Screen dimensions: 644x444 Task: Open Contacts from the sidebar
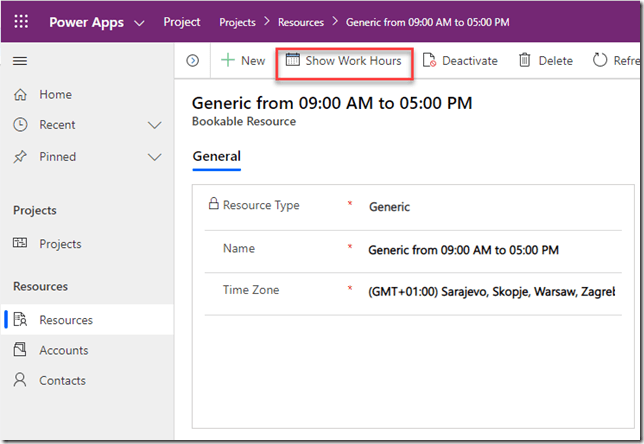(x=62, y=380)
